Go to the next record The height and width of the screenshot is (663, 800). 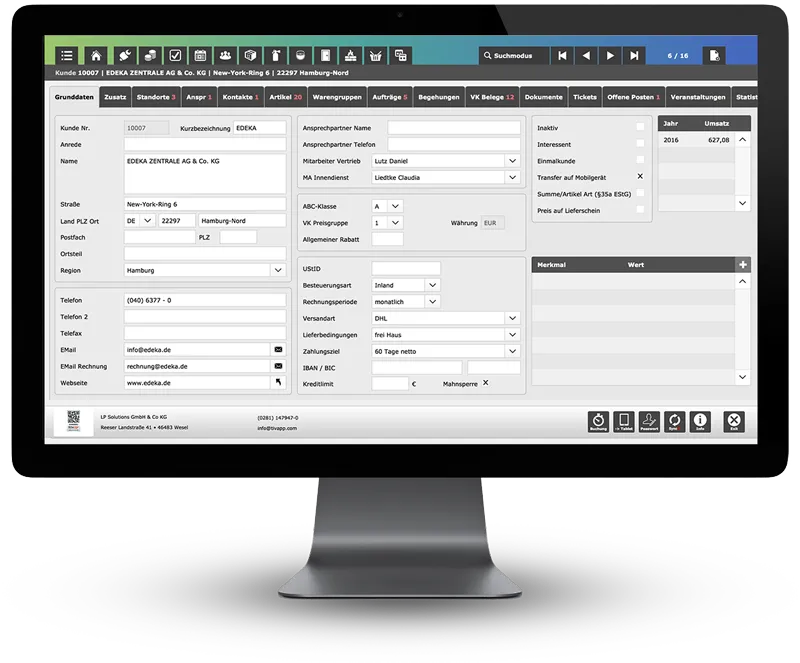[610, 55]
